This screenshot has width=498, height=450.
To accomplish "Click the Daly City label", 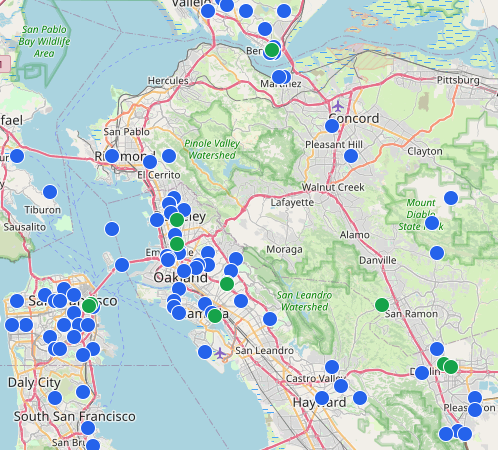I will tap(34, 383).
